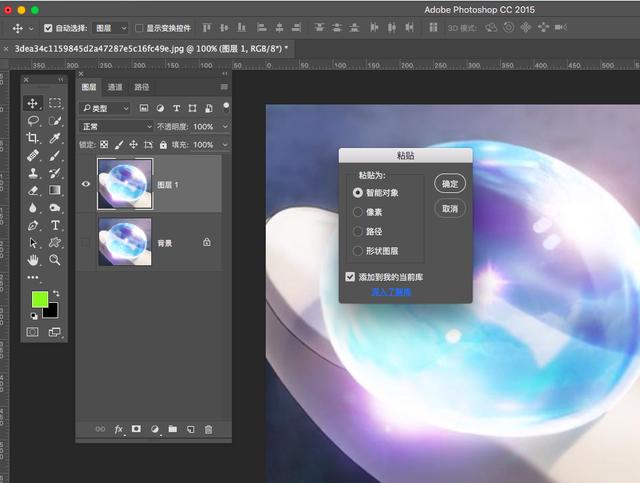Image resolution: width=640 pixels, height=483 pixels.
Task: Select the Eyedropper tool
Action: tap(55, 138)
